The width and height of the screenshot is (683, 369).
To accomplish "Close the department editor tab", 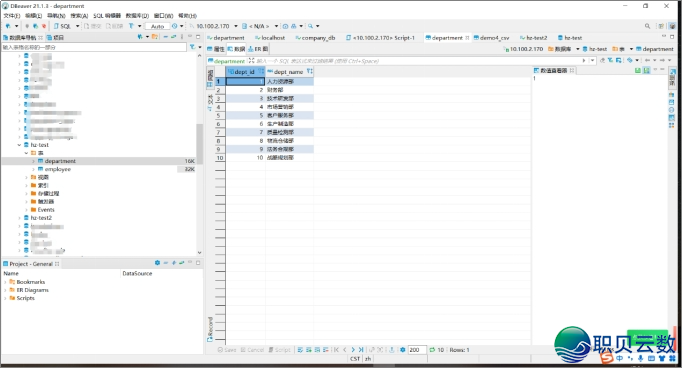I will [x=467, y=38].
